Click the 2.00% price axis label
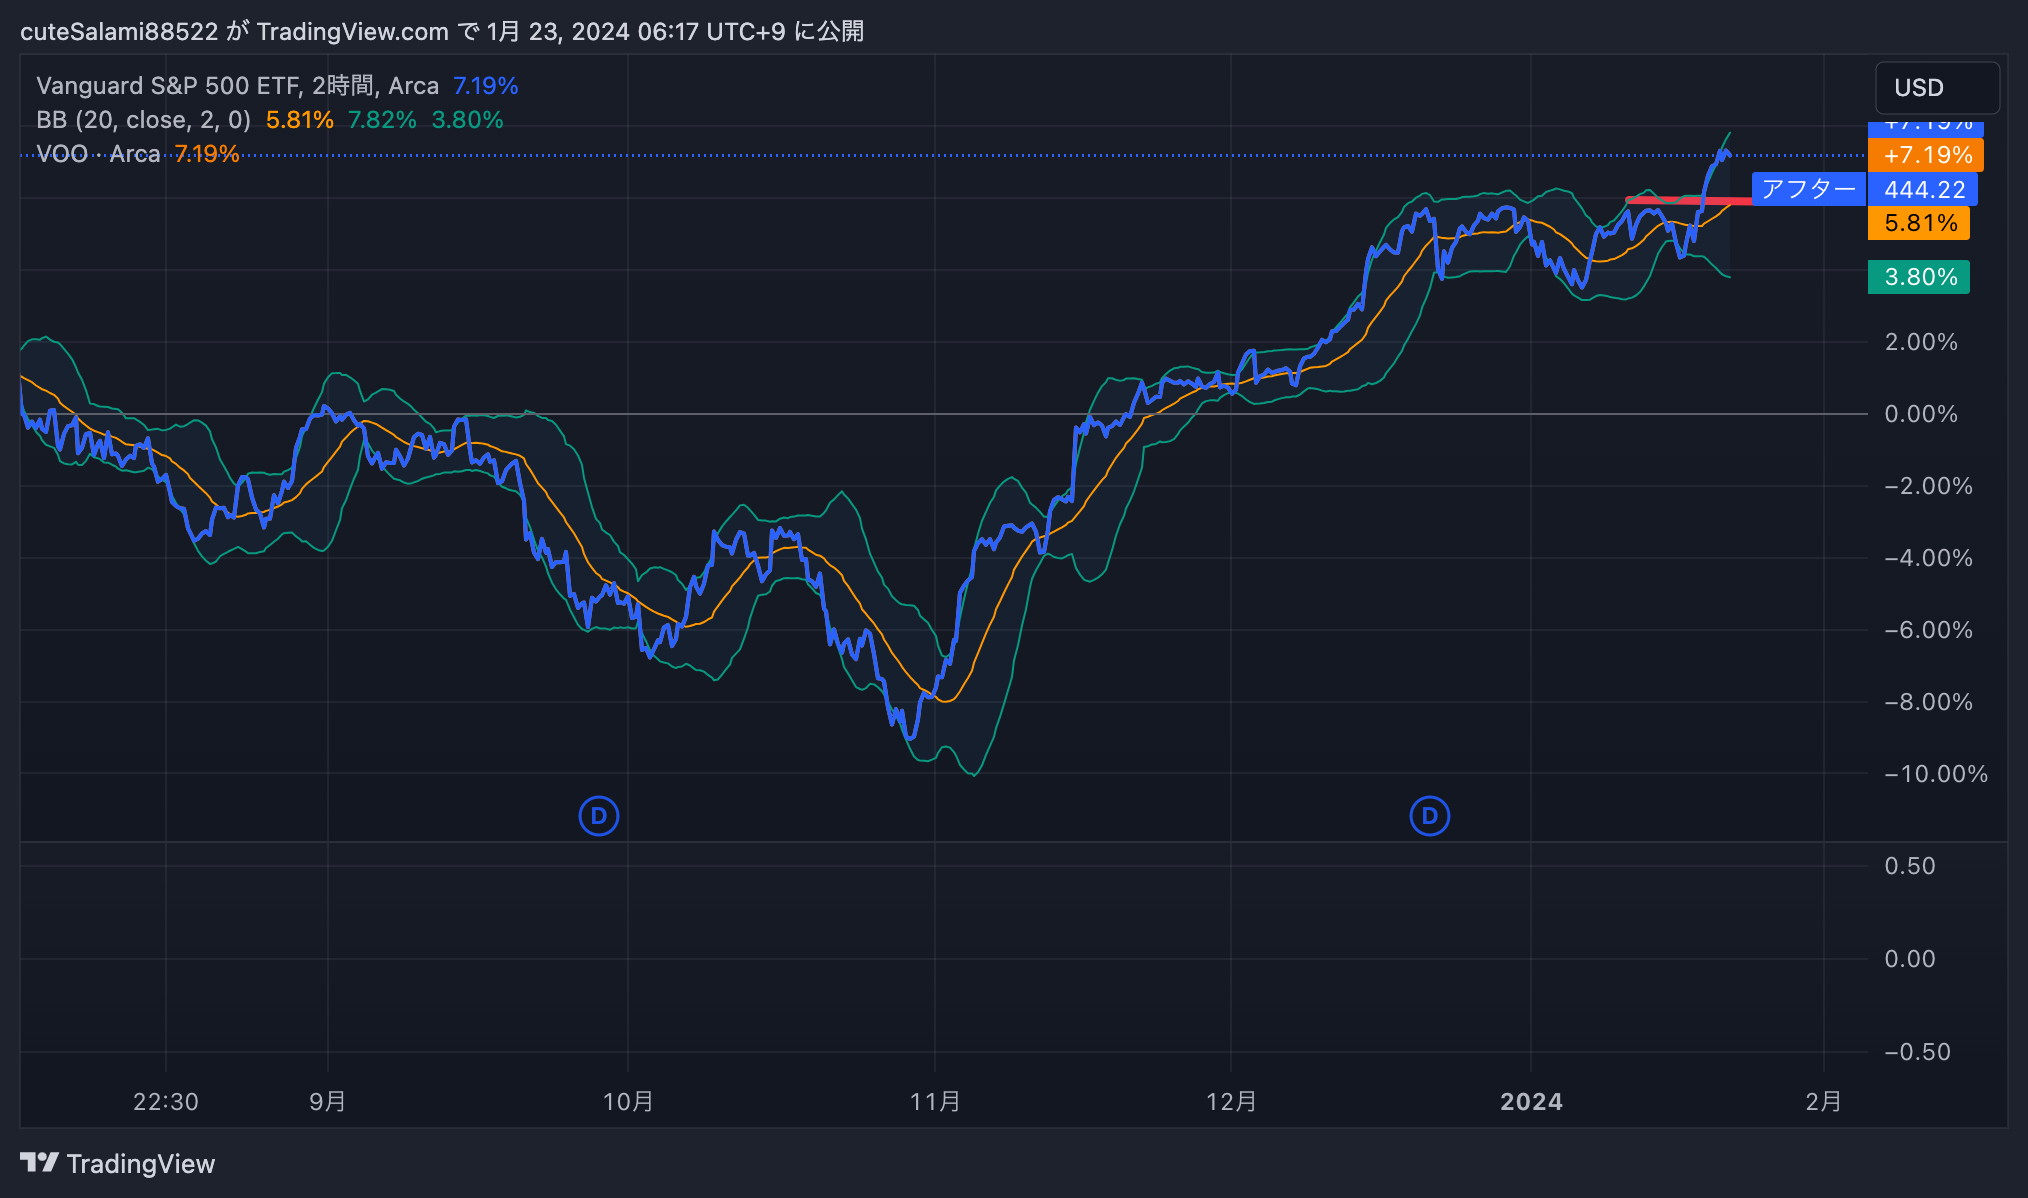Image resolution: width=2028 pixels, height=1198 pixels. coord(1921,342)
